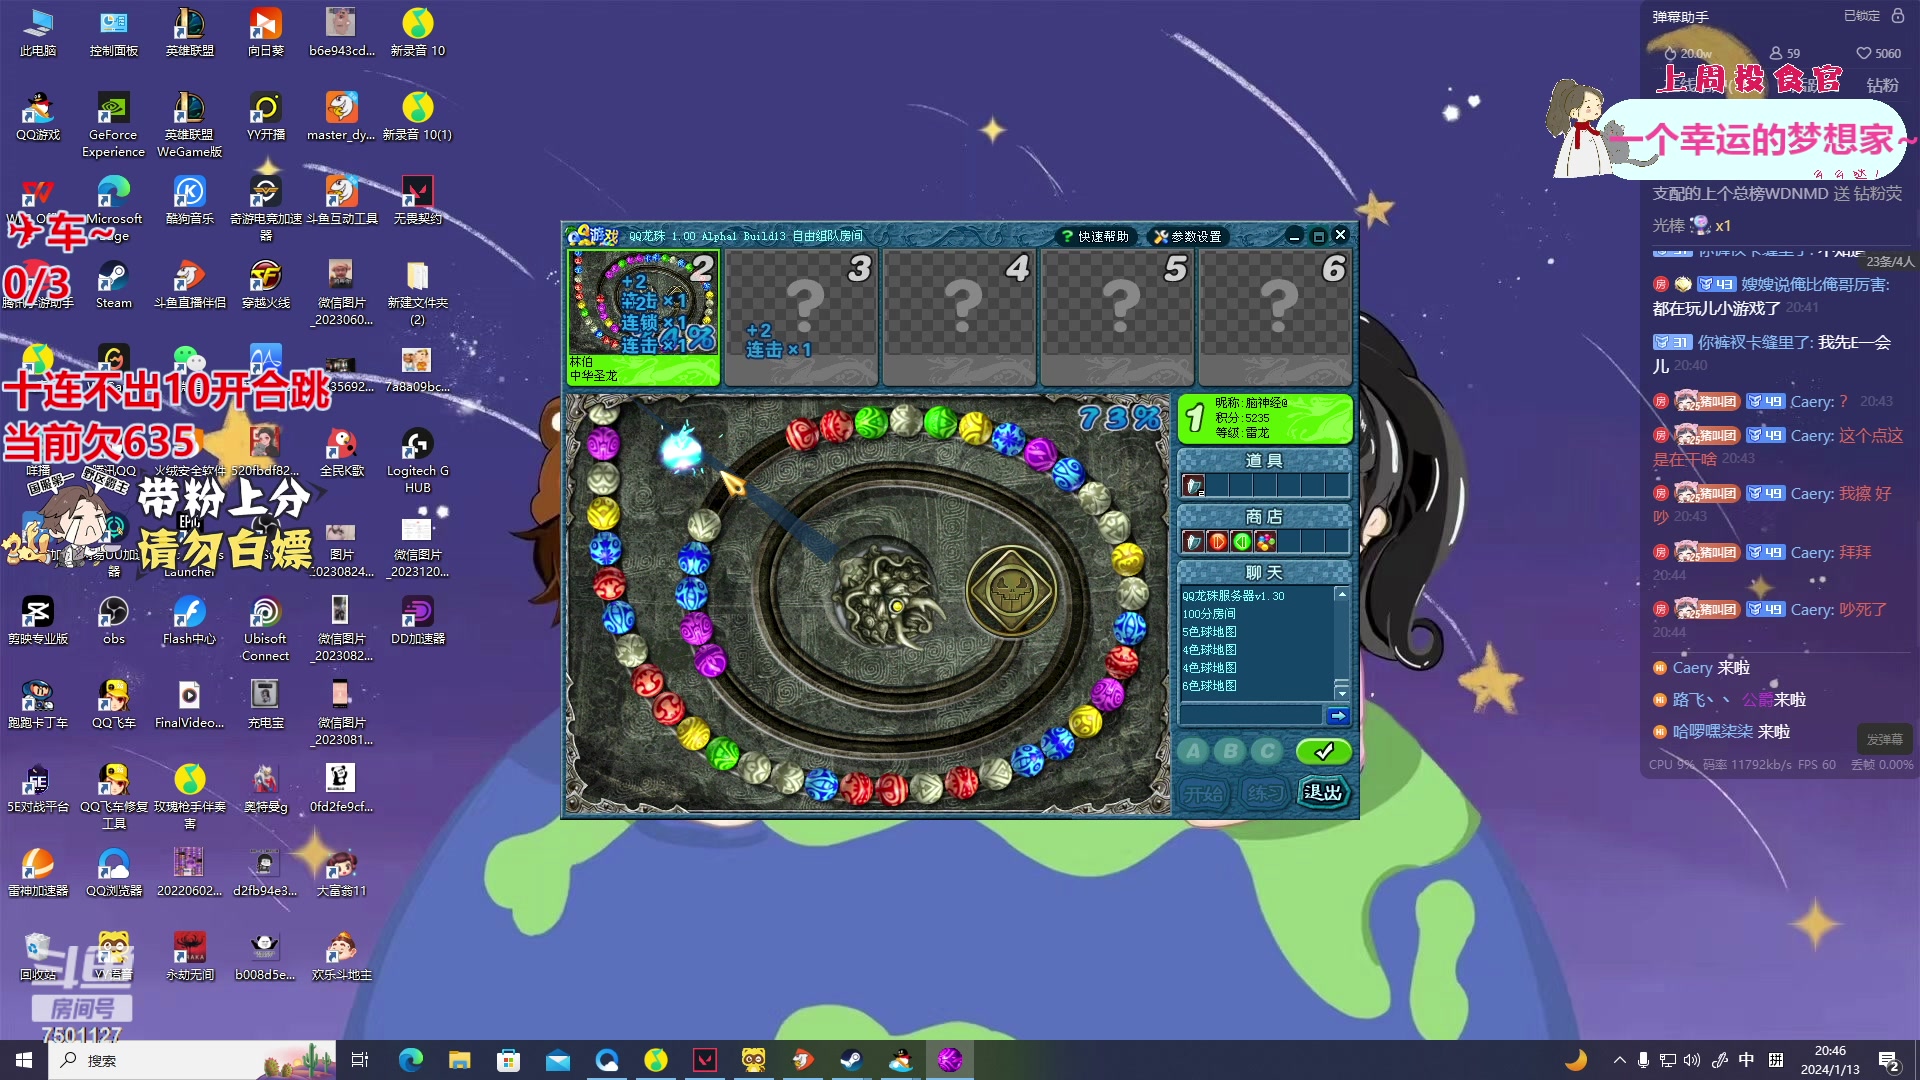
Task: Choose team B round button
Action: [x=1231, y=751]
